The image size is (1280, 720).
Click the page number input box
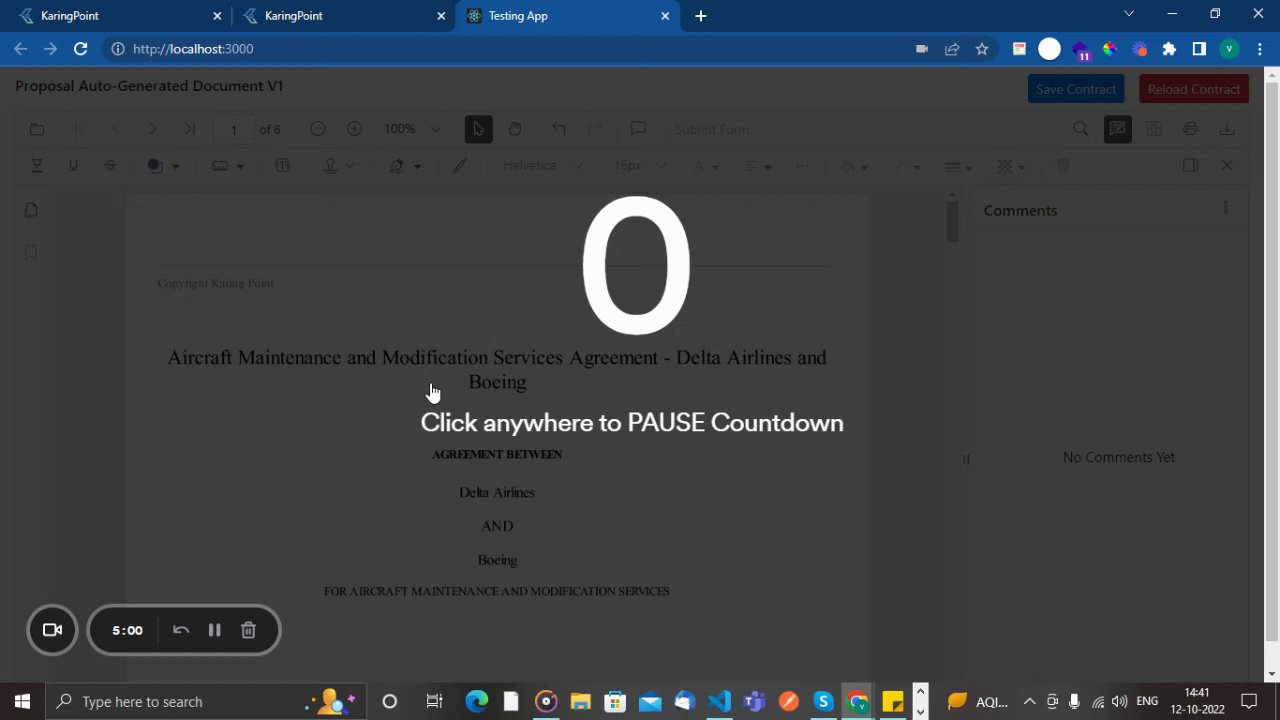[x=233, y=129]
